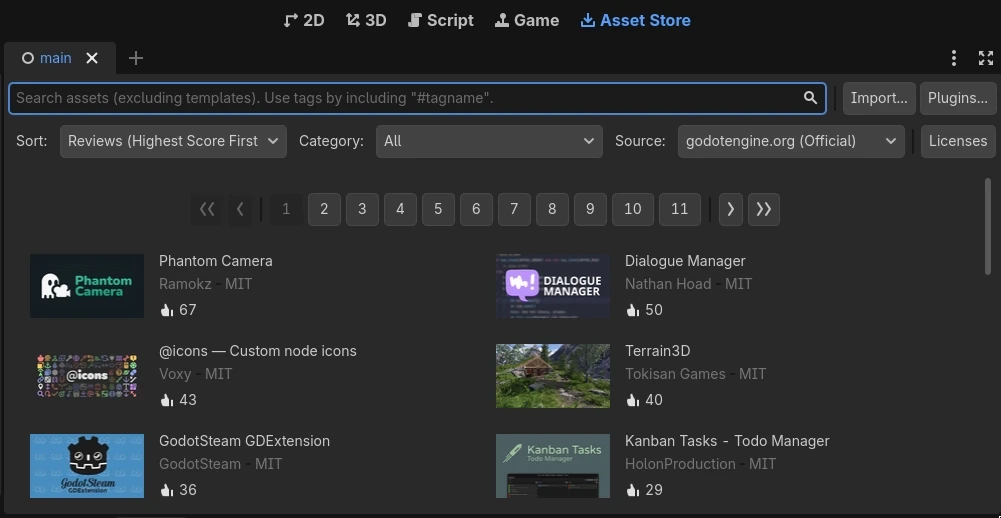Open the GodotSteam GDExtension thumbnail
Screen dimensions: 1001x518
pos(87,466)
